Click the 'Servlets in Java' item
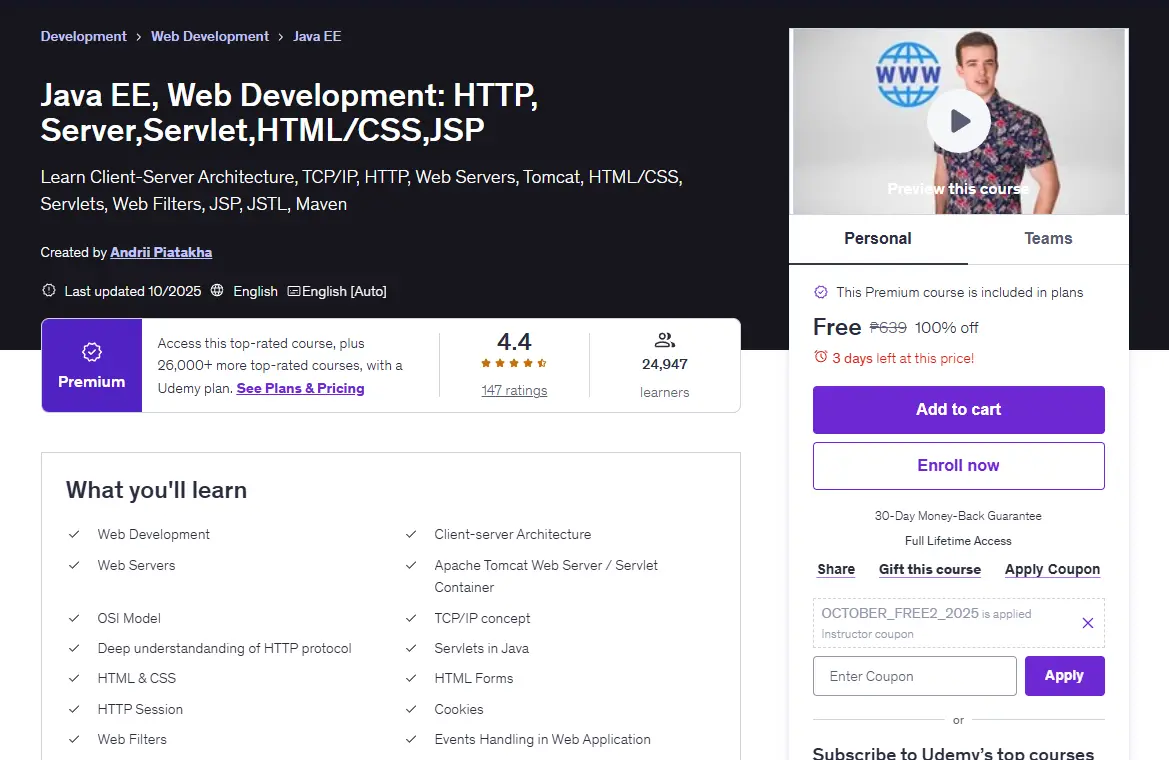 (x=482, y=648)
